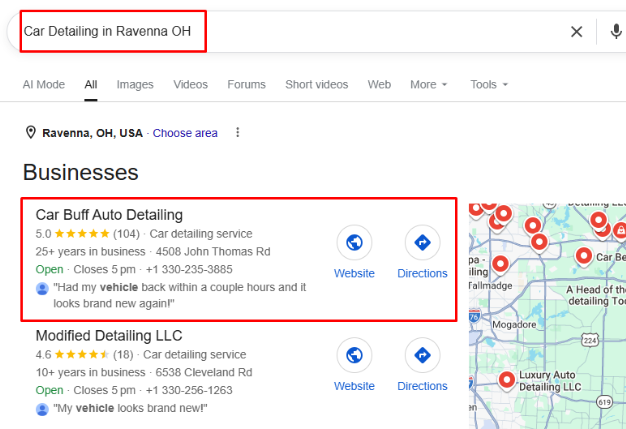
Task: Click the 5-star rating of Car Buff Auto Detailing
Action: point(82,233)
